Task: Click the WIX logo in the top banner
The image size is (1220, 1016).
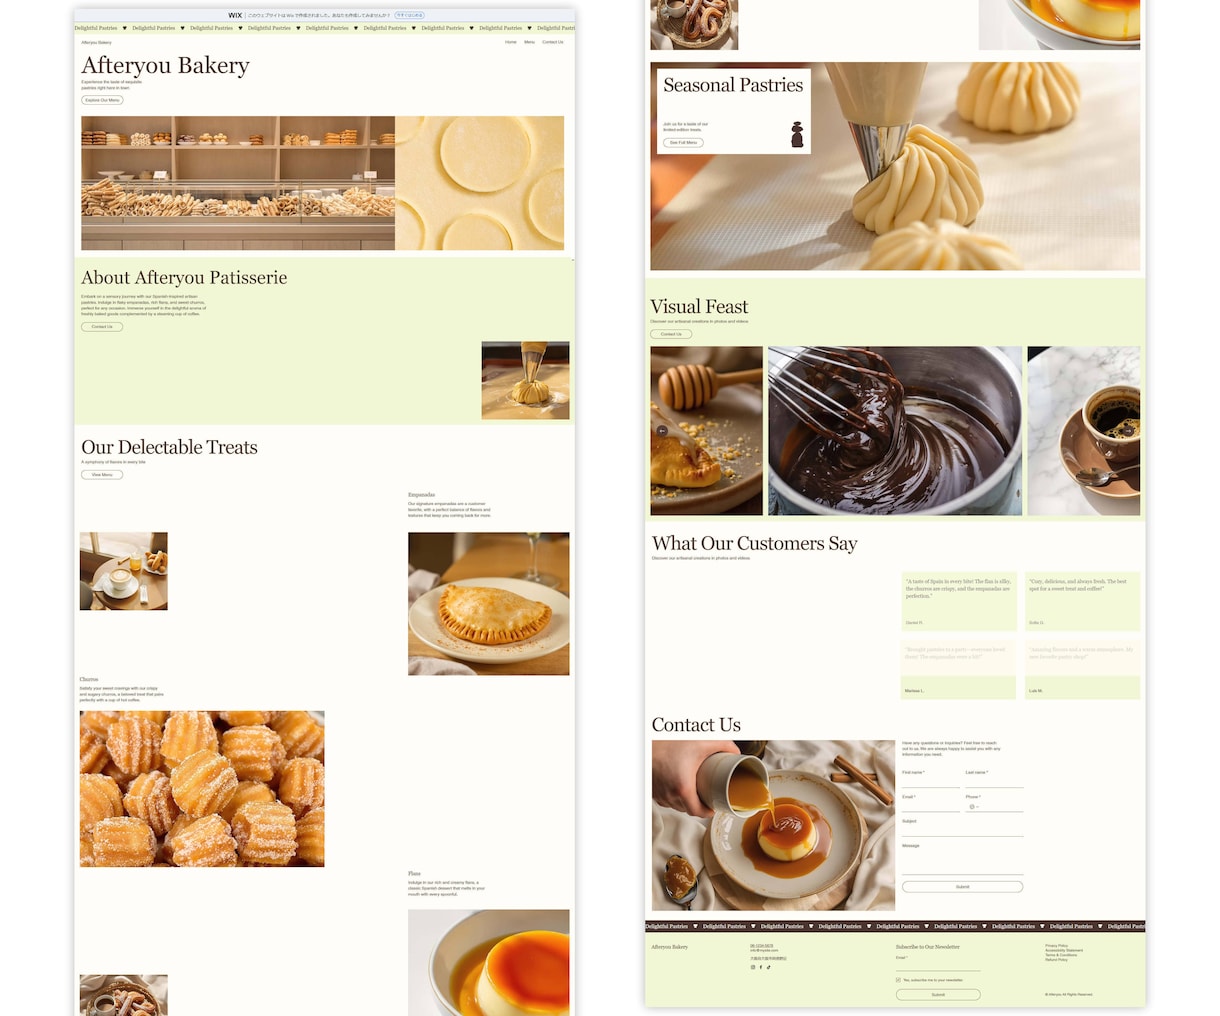Action: (235, 15)
